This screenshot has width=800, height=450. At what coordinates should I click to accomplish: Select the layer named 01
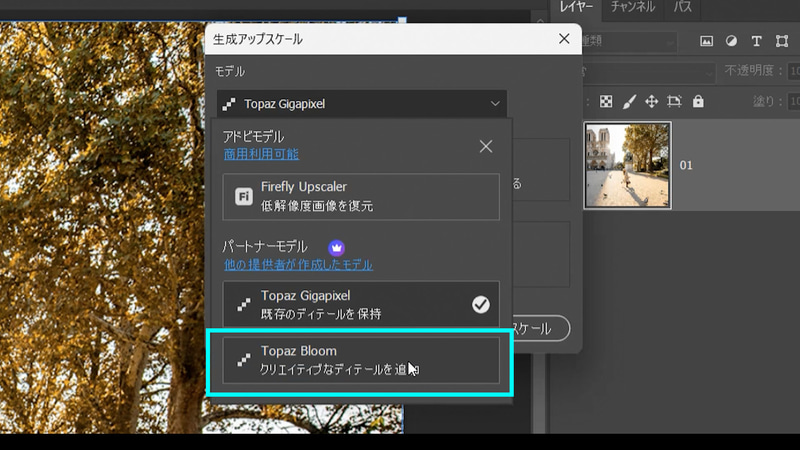(686, 165)
